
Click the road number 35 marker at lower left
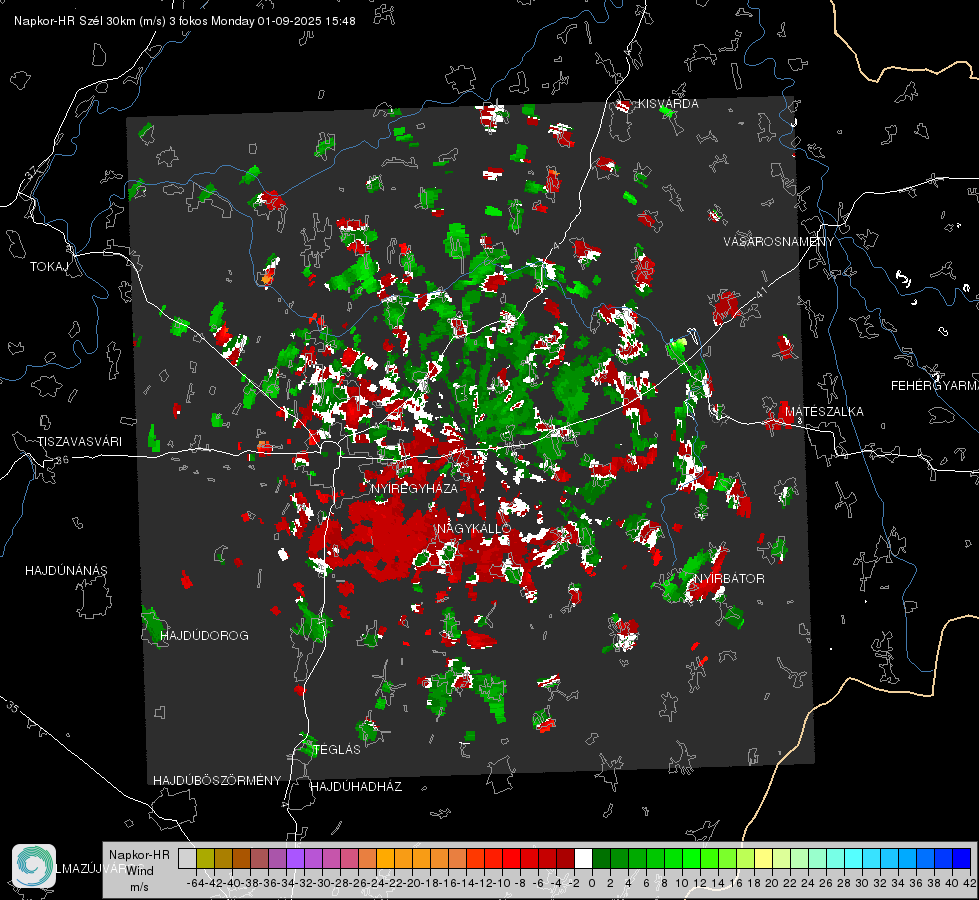[13, 707]
